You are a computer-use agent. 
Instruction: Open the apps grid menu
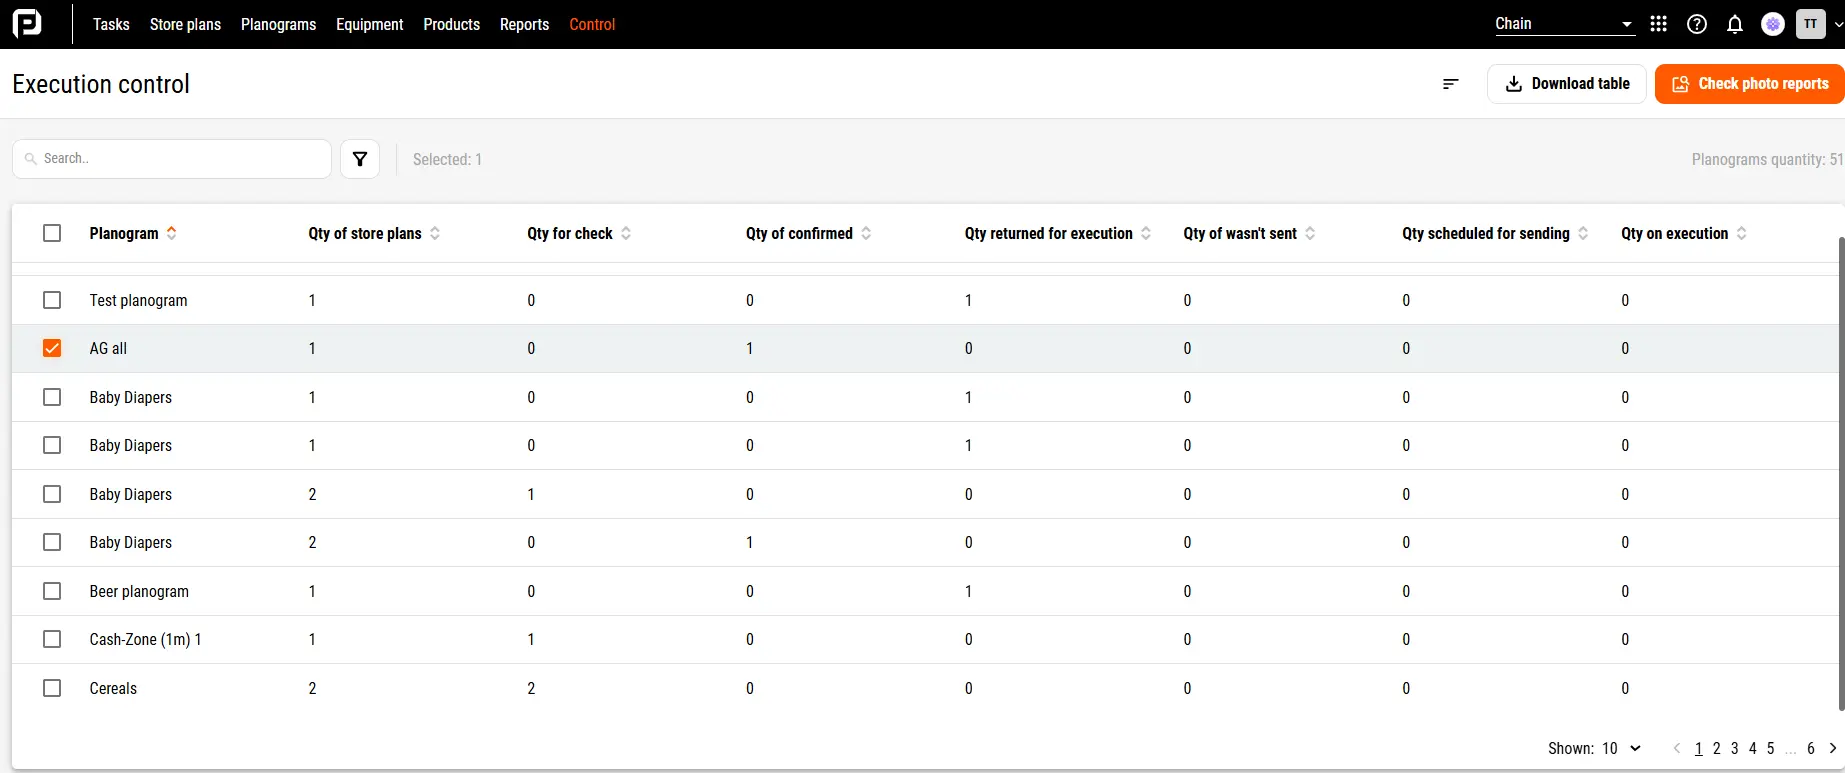(1658, 24)
